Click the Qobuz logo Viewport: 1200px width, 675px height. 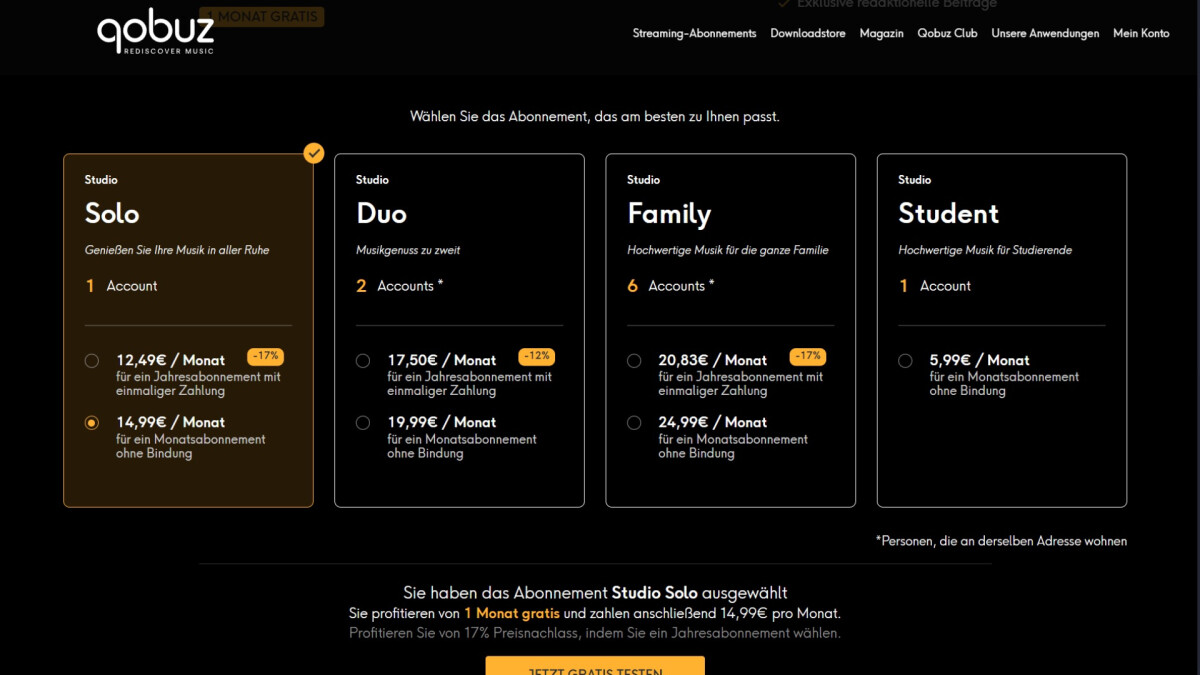[156, 33]
